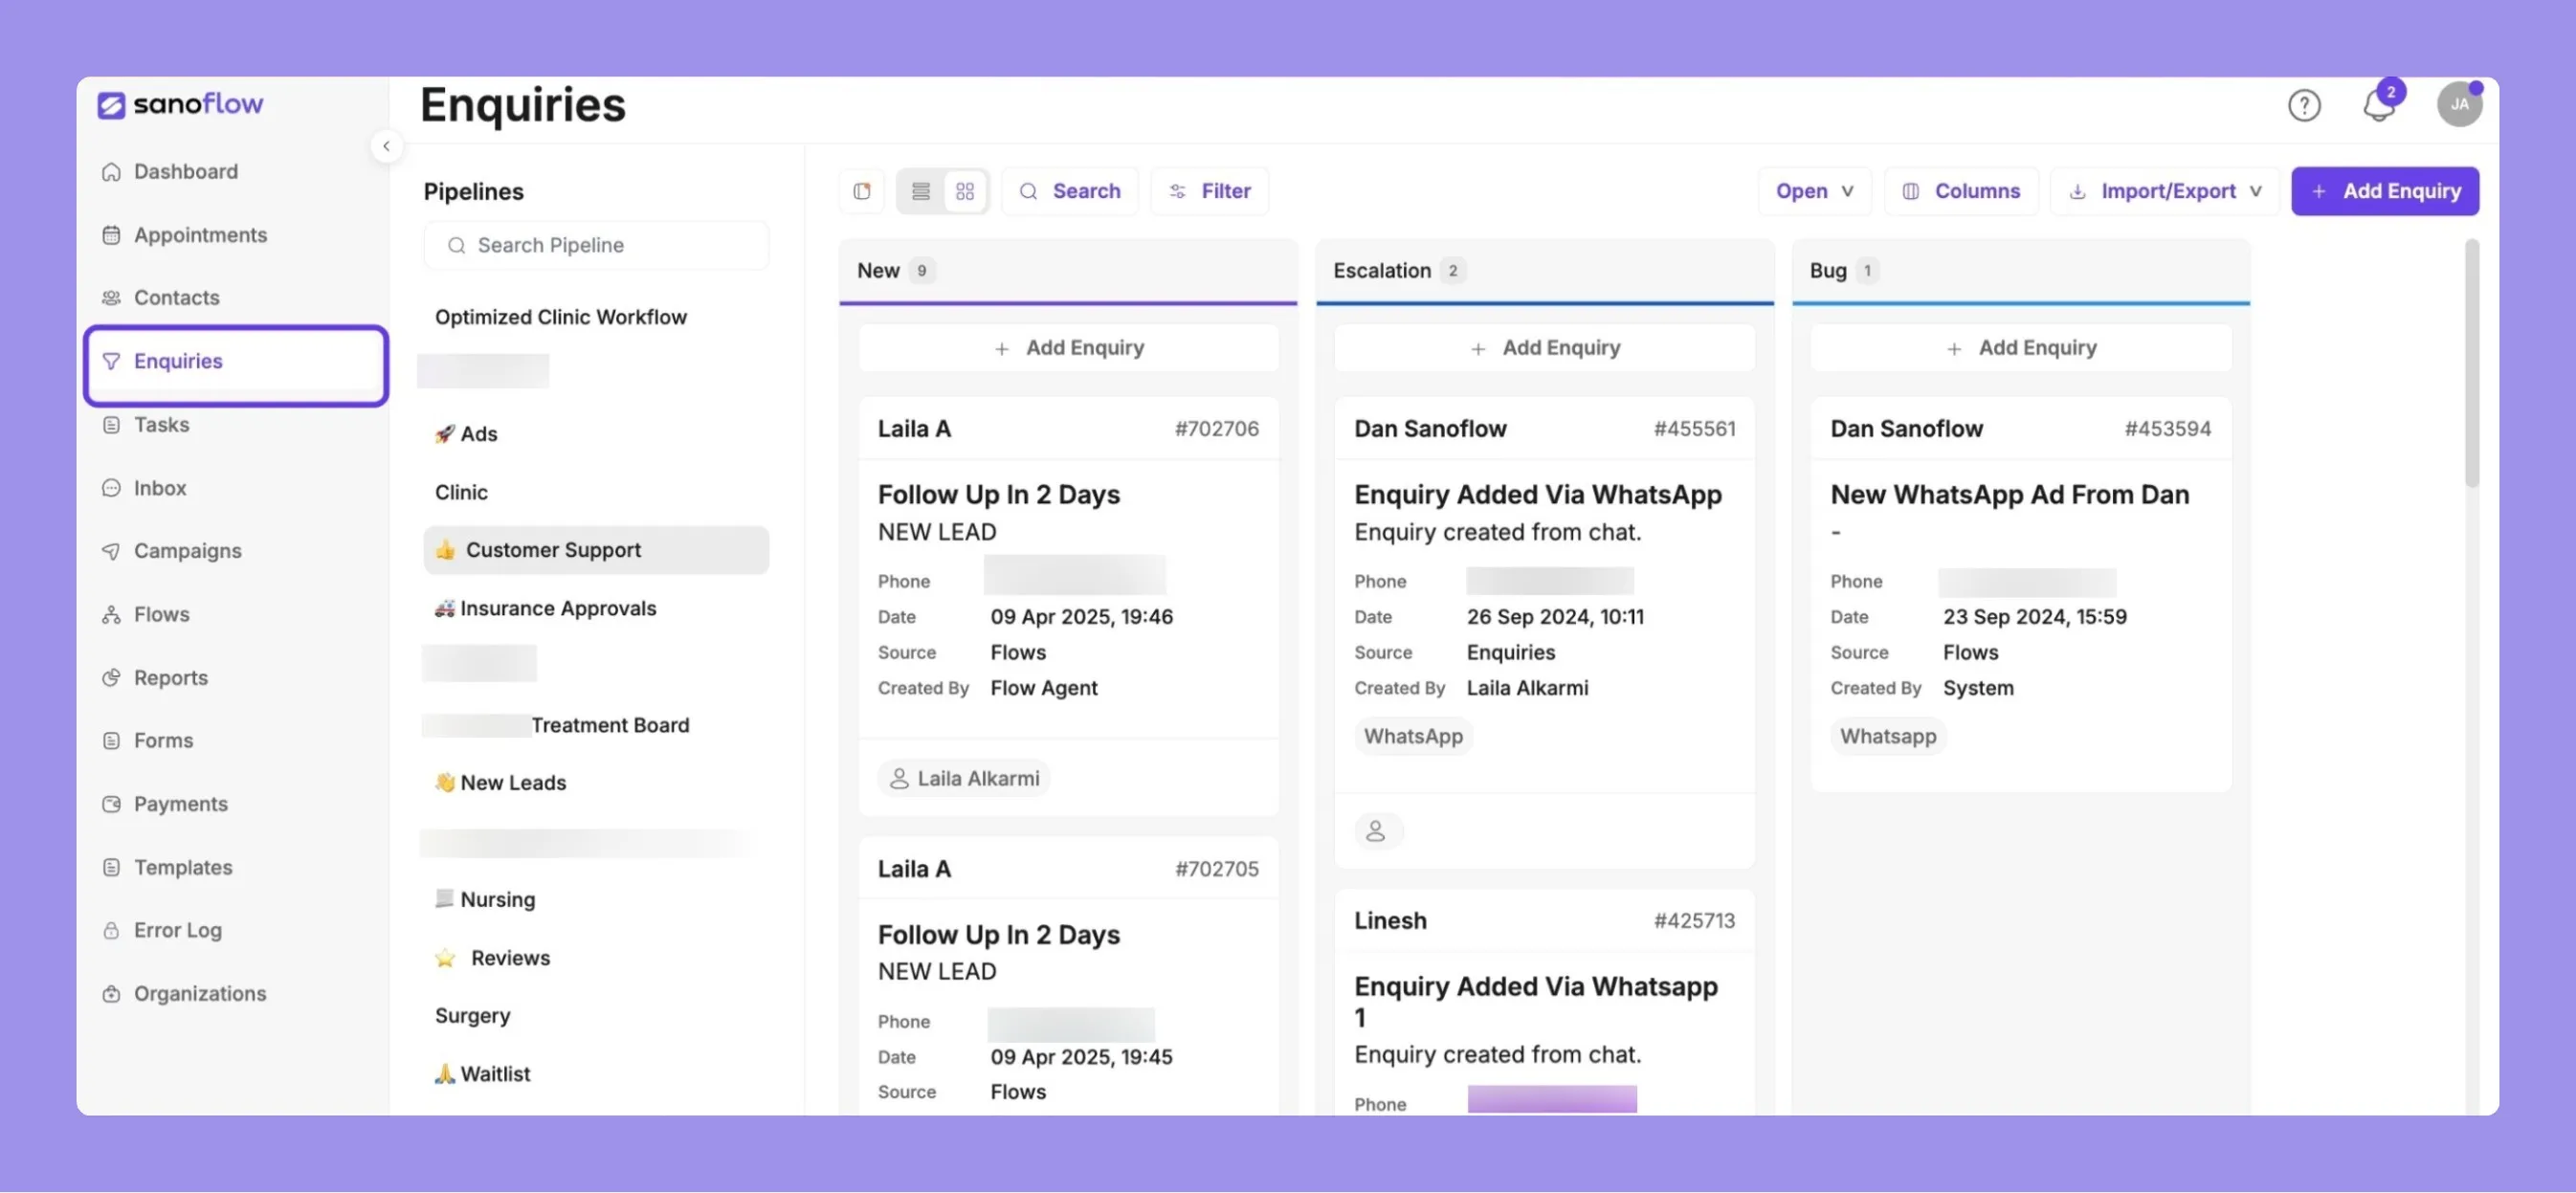The image size is (2576, 1193).
Task: Add Enquiry in the Escalation column
Action: pyautogui.click(x=1544, y=348)
